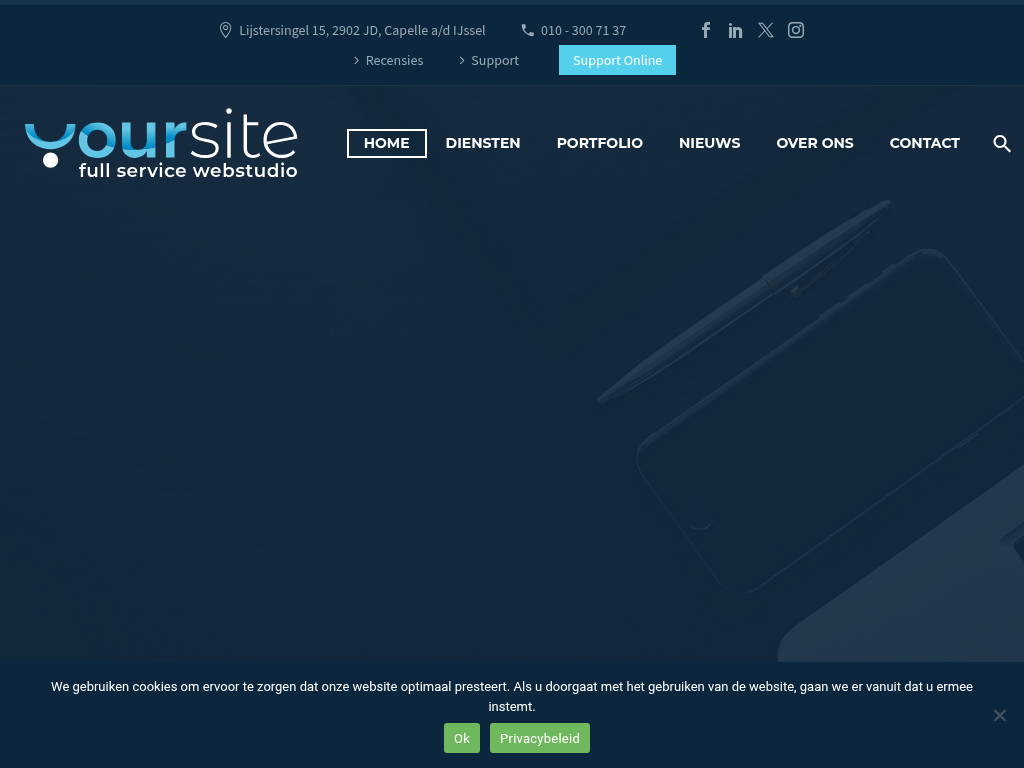Open the Instagram social icon

(796, 30)
